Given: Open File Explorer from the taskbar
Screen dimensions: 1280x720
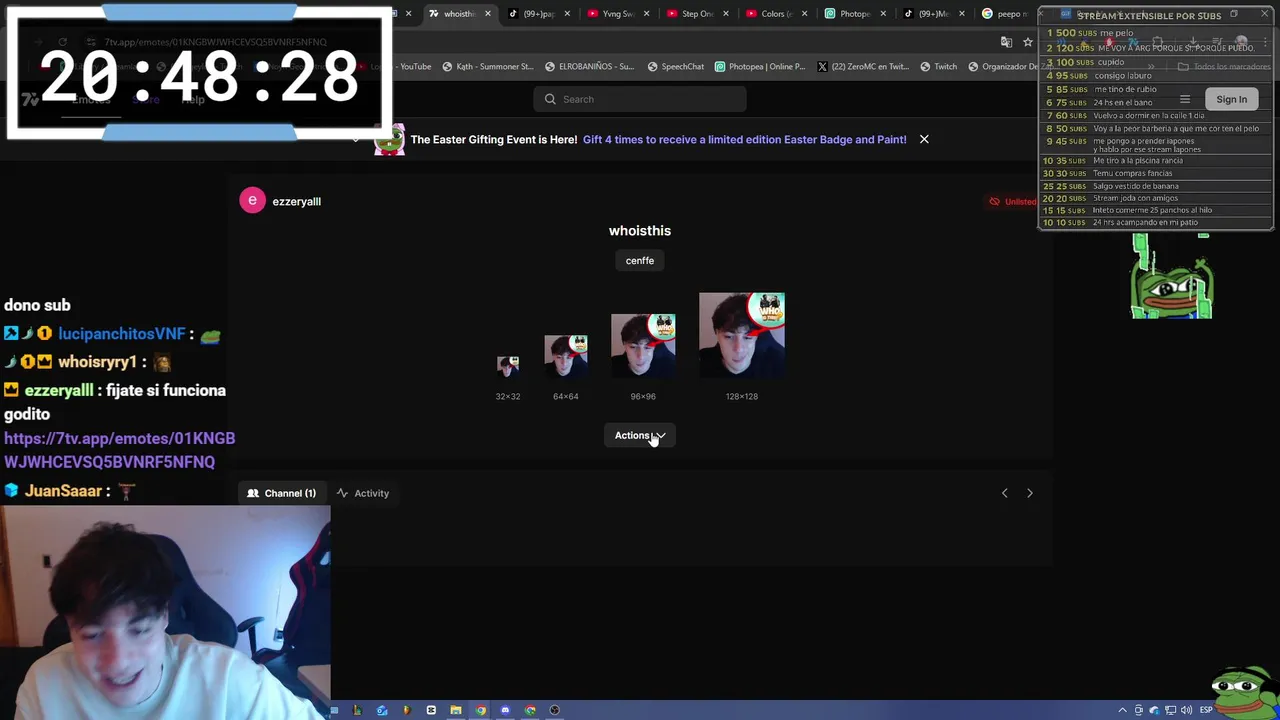Looking at the screenshot, I should coord(456,710).
